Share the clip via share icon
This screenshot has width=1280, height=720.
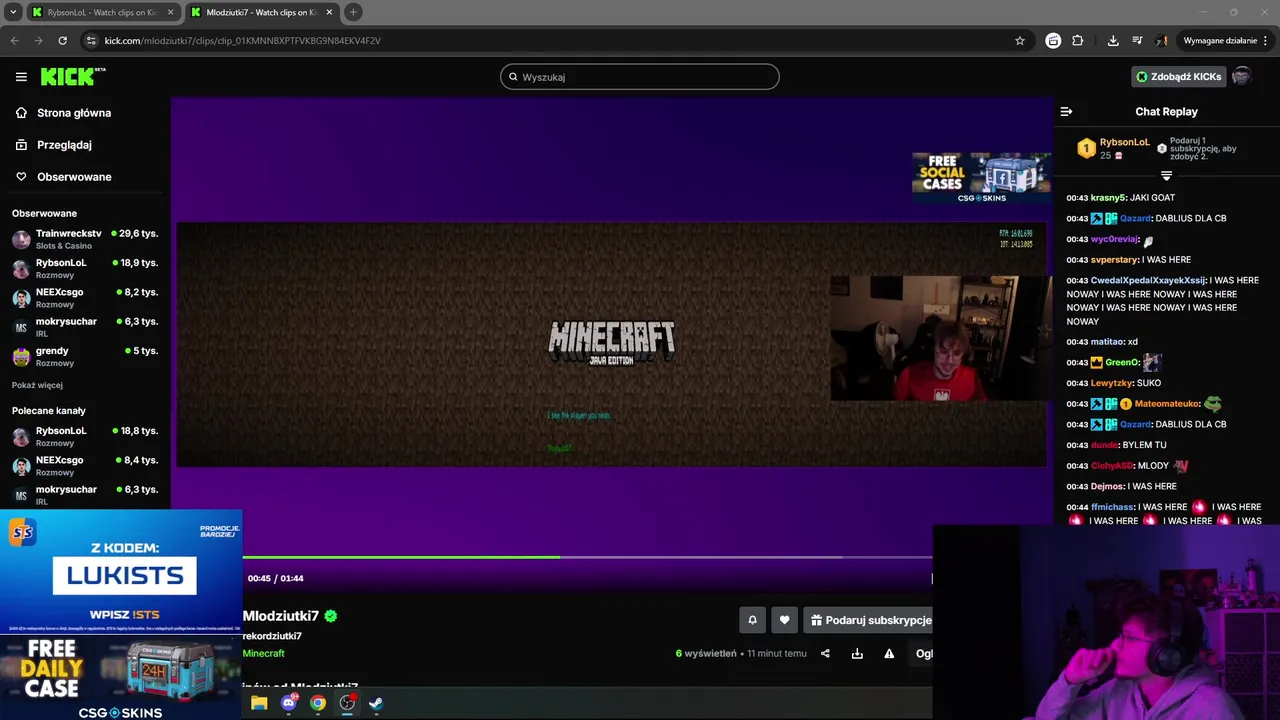(x=825, y=654)
